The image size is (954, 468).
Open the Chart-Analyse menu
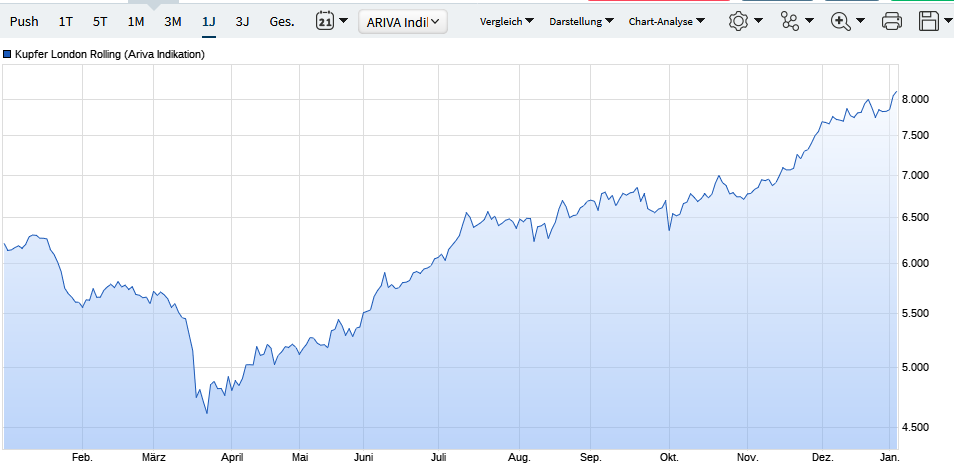pyautogui.click(x=666, y=21)
